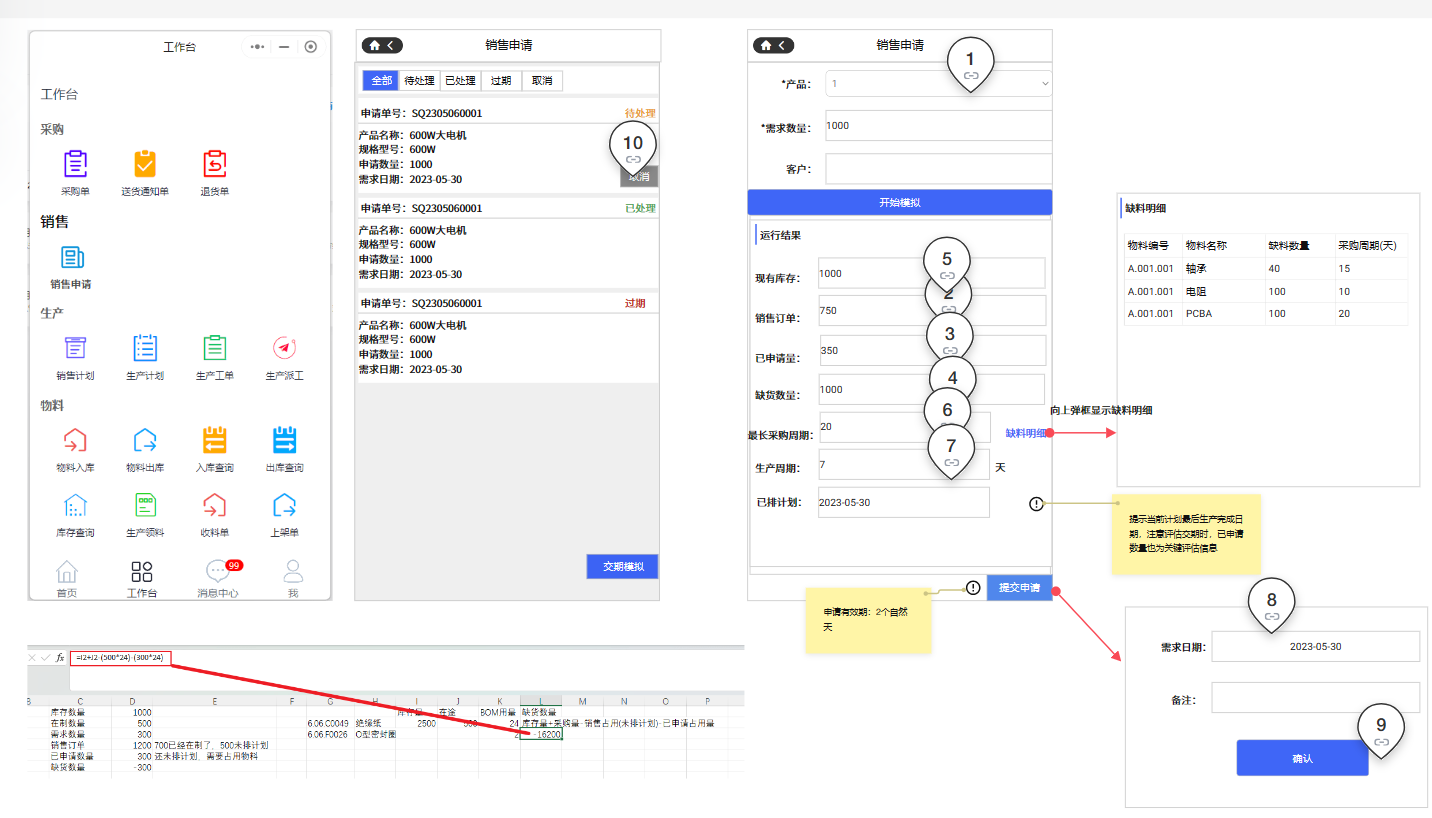
Task: Select the 电阻 row in 缺料明细 table
Action: tap(1265, 291)
